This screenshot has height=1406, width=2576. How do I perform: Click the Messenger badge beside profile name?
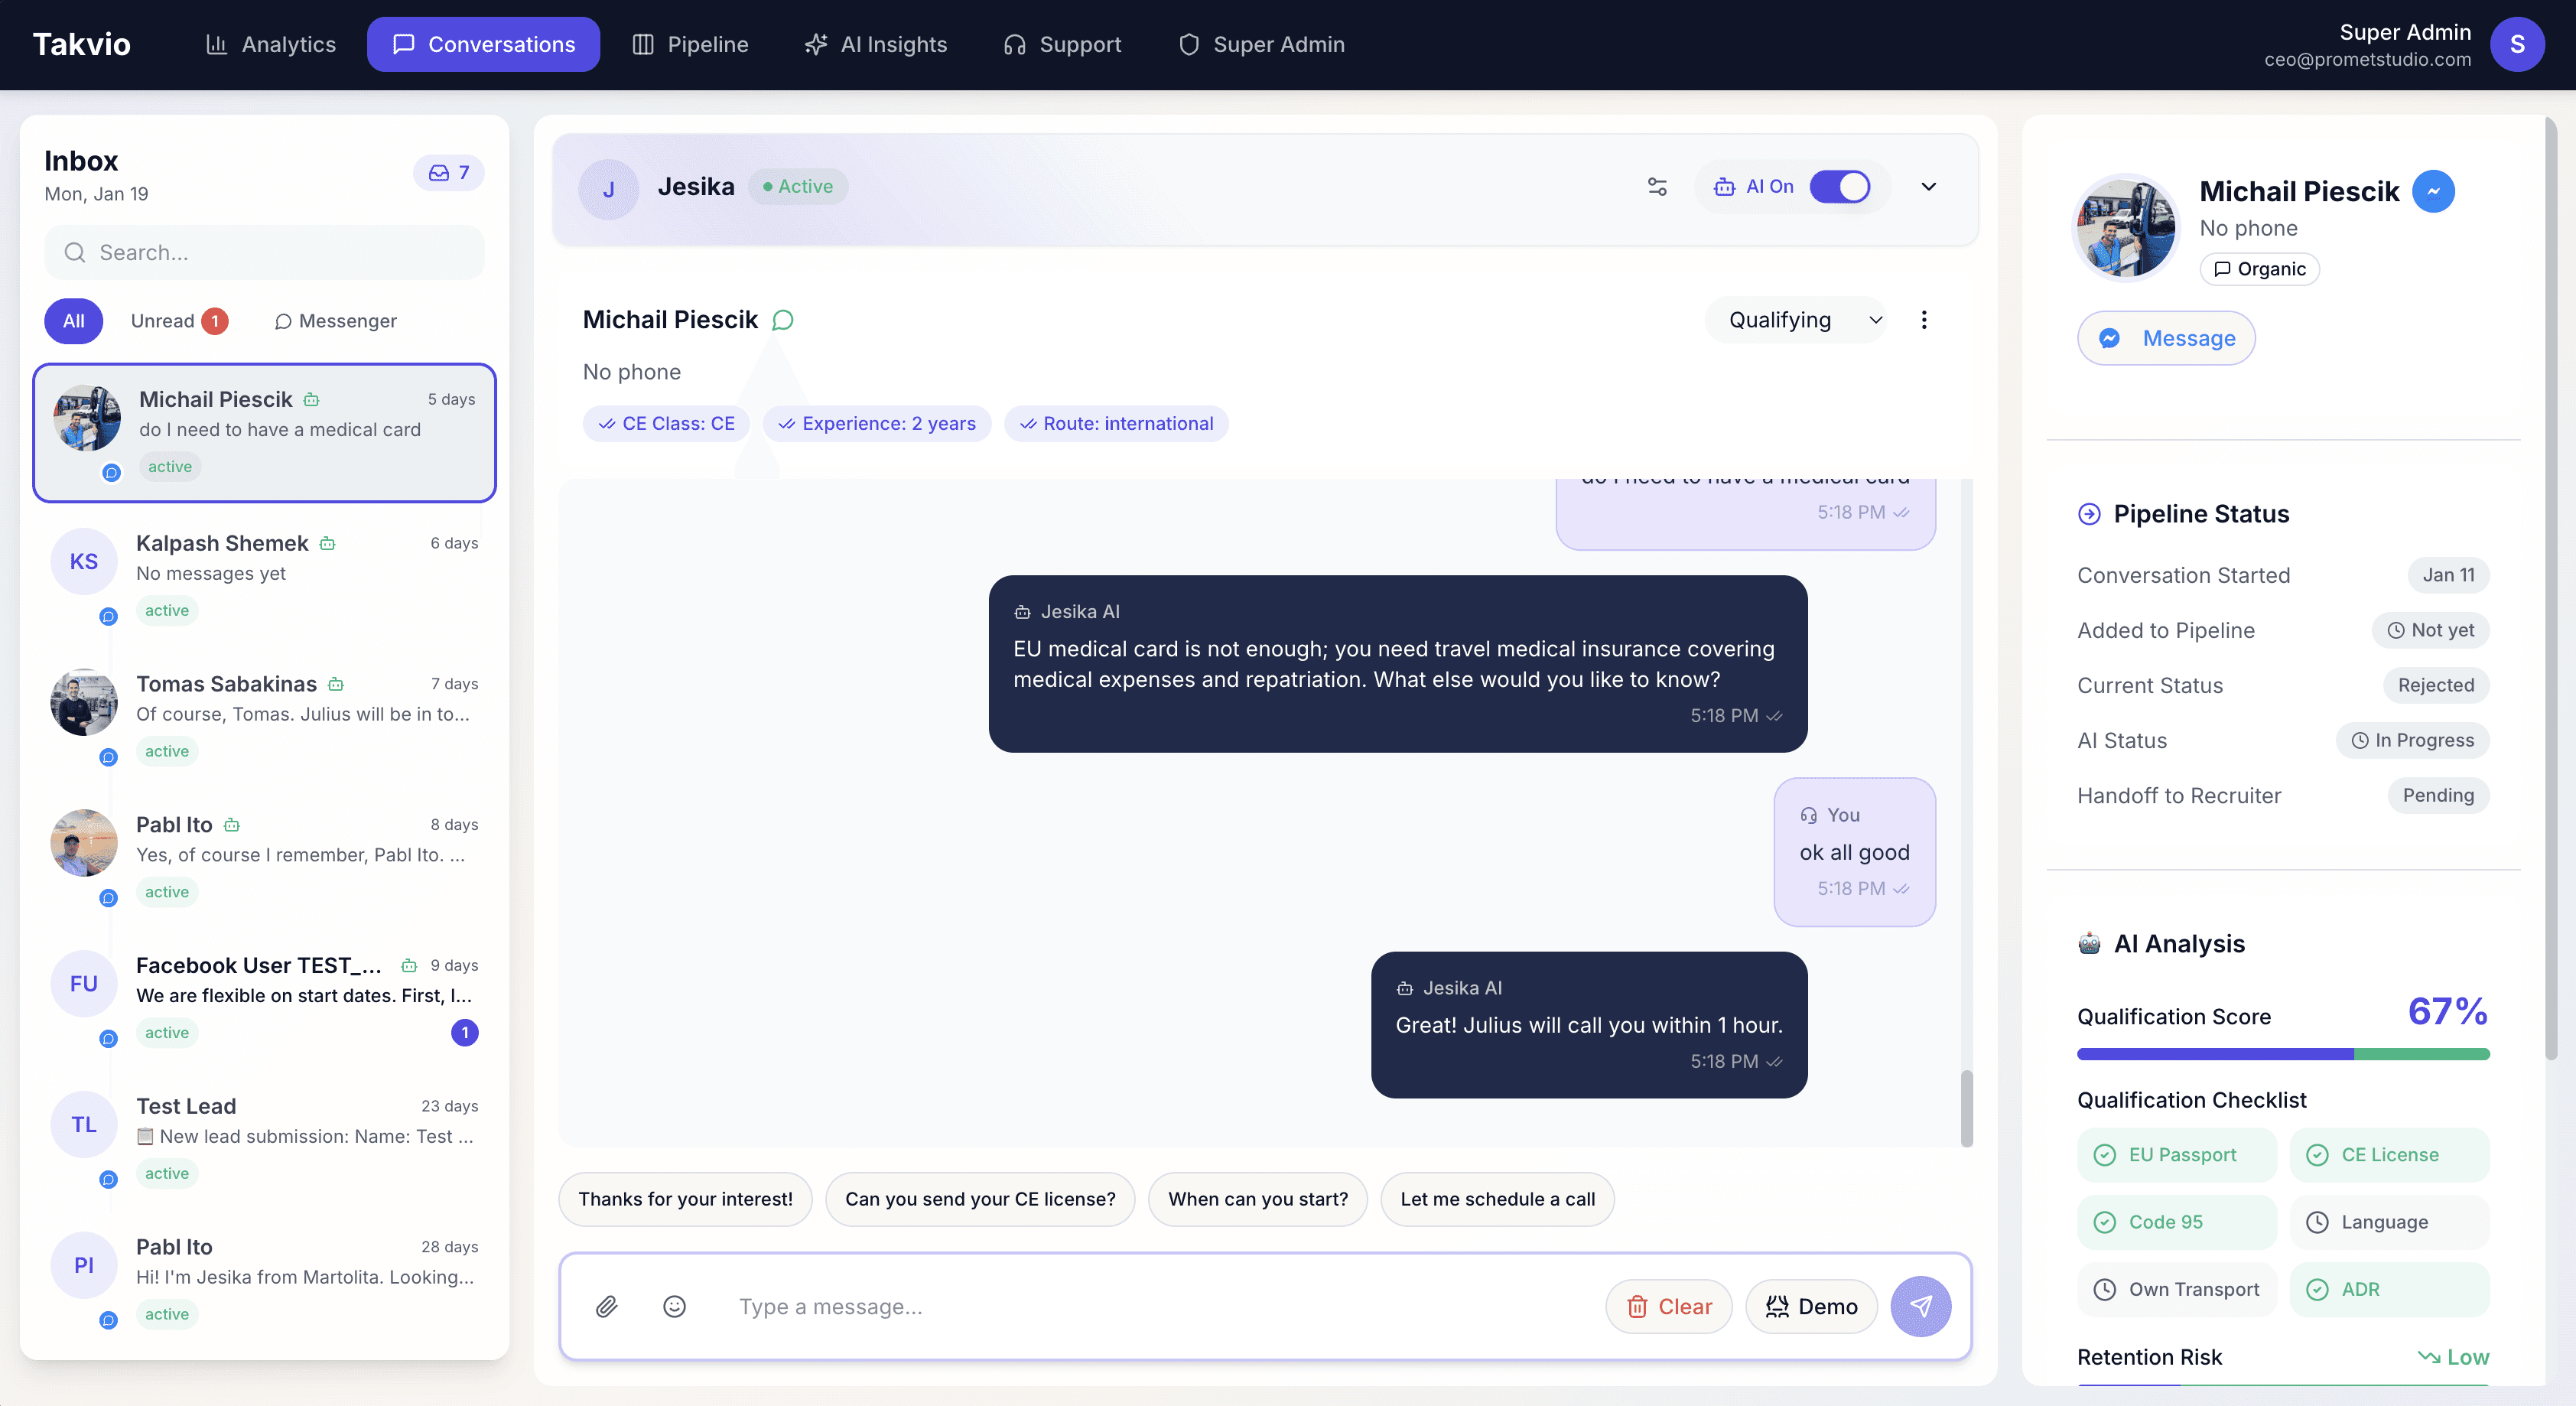pos(2433,191)
